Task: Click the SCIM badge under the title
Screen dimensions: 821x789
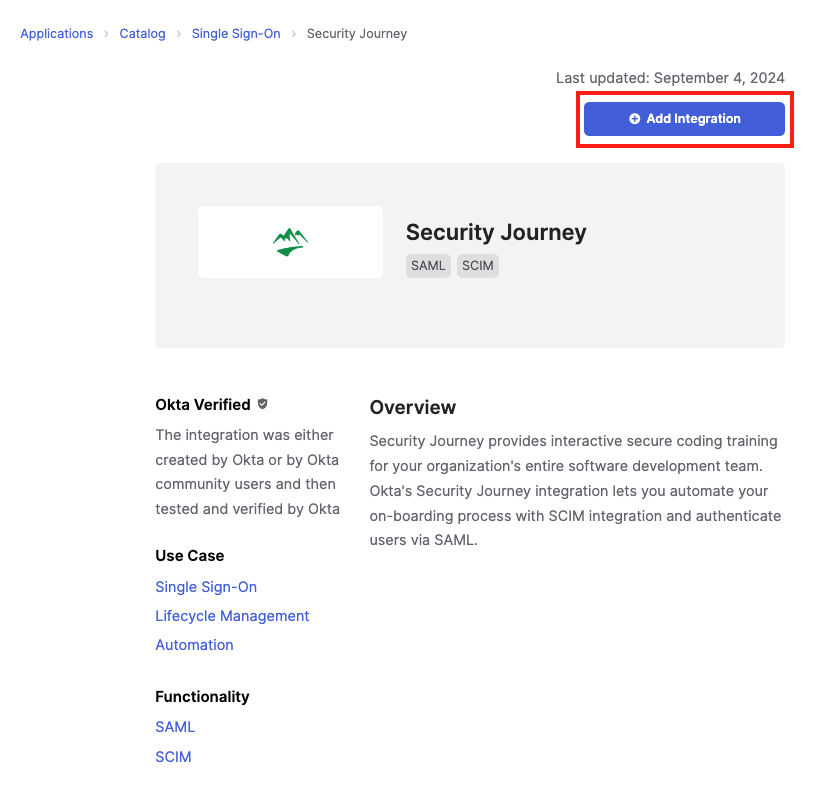Action: (477, 266)
